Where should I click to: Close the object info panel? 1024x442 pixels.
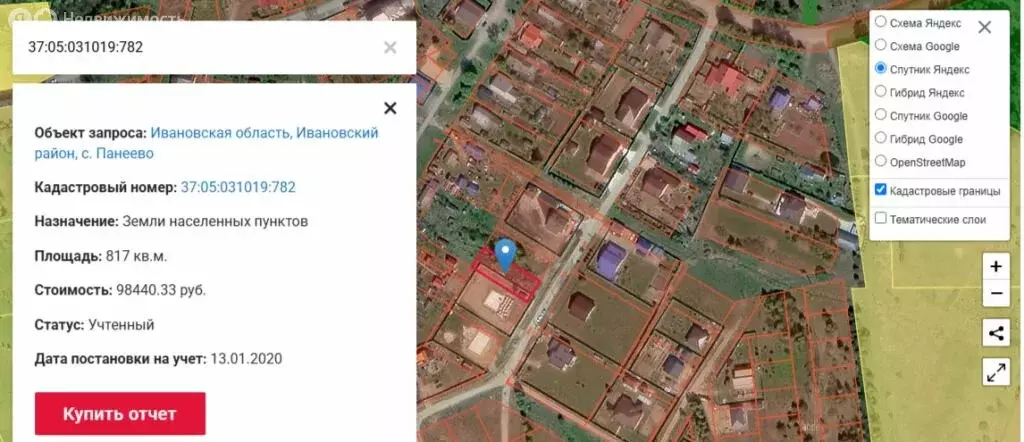pos(390,108)
